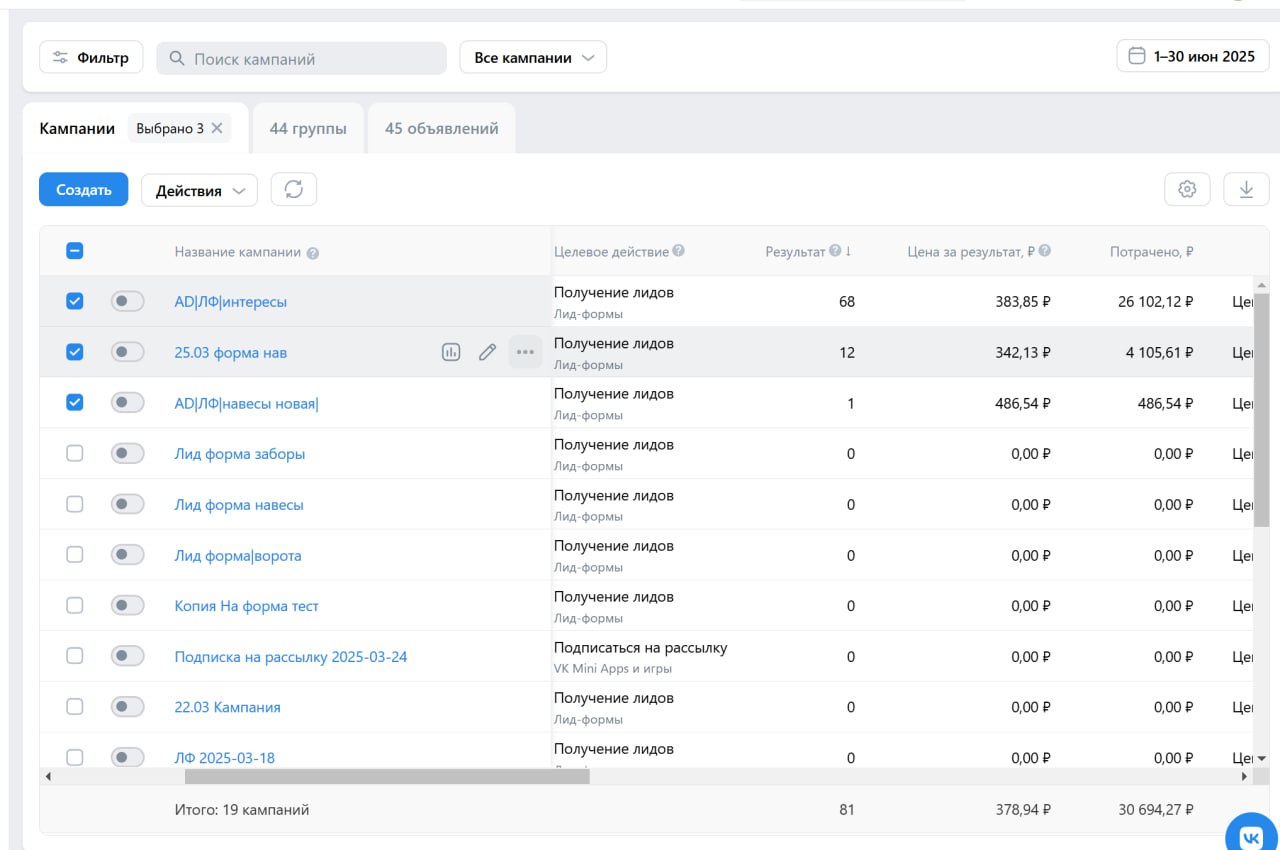Open the Действия dropdown
Screen dimensions: 1280x850
tap(199, 190)
